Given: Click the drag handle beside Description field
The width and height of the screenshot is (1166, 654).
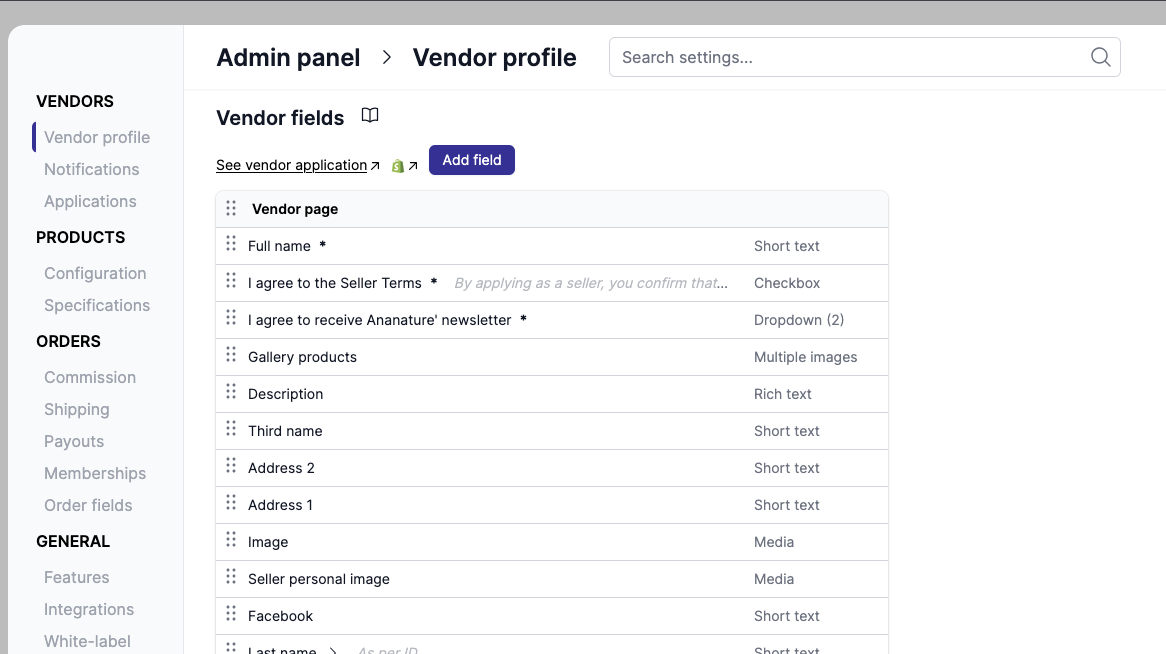Looking at the screenshot, I should 231,393.
